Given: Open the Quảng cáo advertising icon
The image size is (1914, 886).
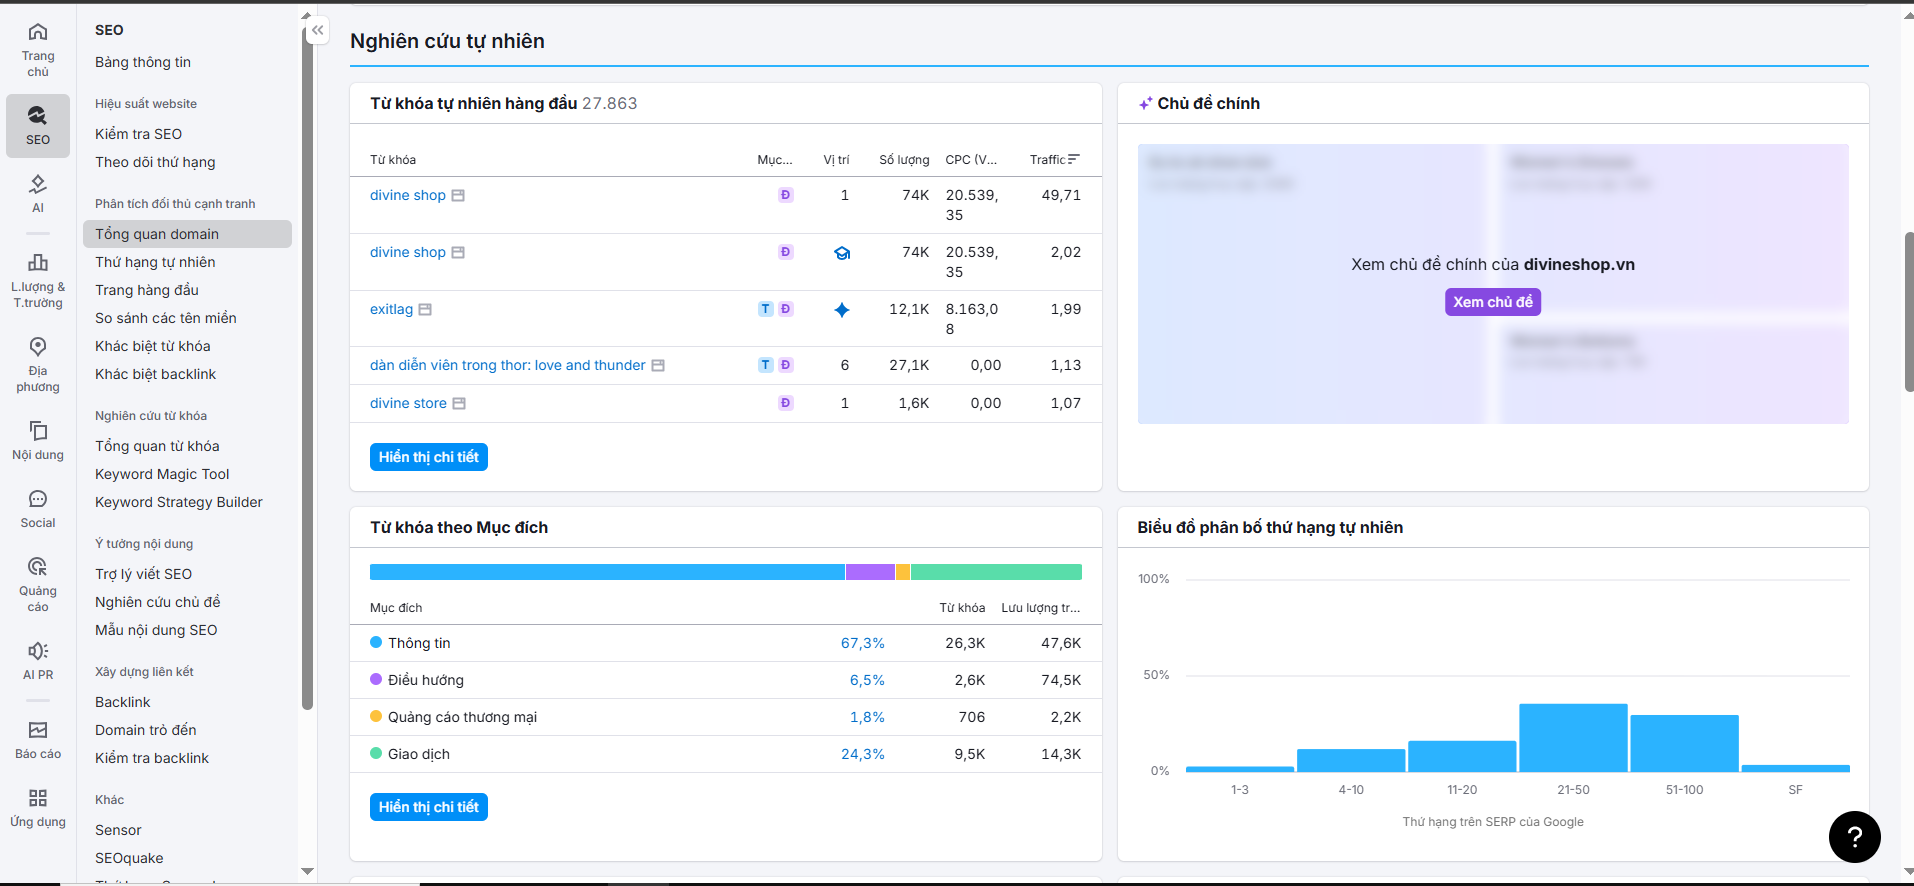Looking at the screenshot, I should pos(38,584).
